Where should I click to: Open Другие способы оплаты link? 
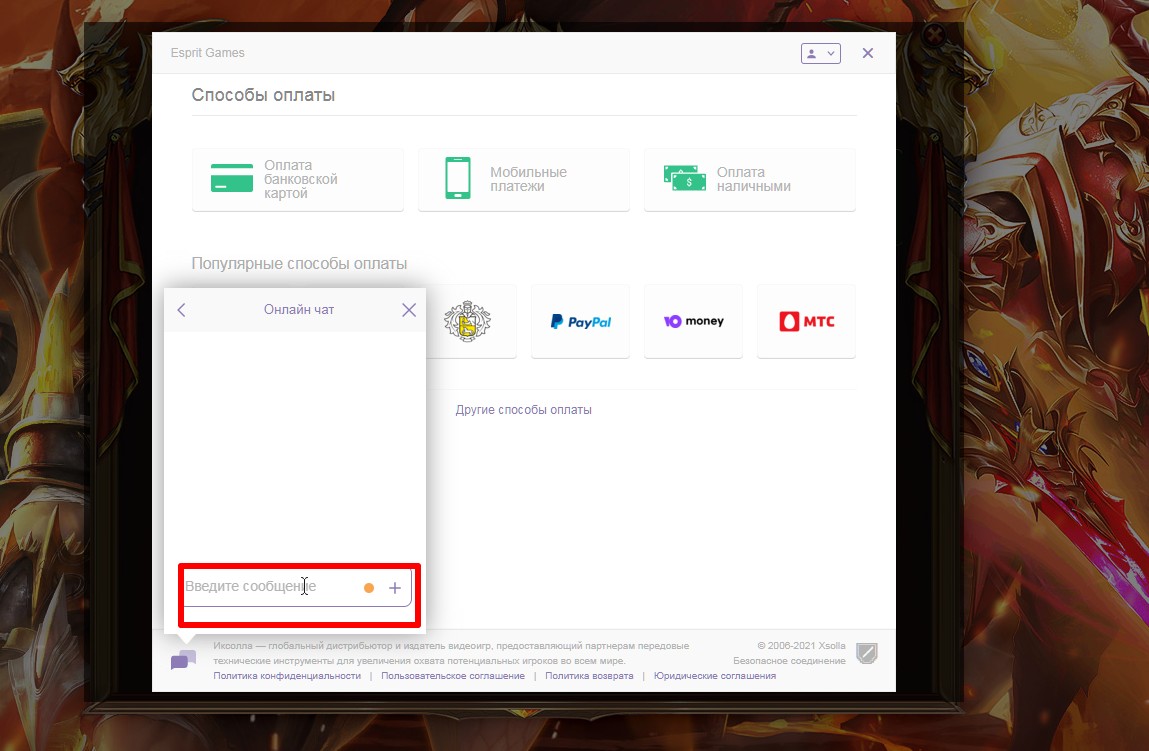[523, 410]
